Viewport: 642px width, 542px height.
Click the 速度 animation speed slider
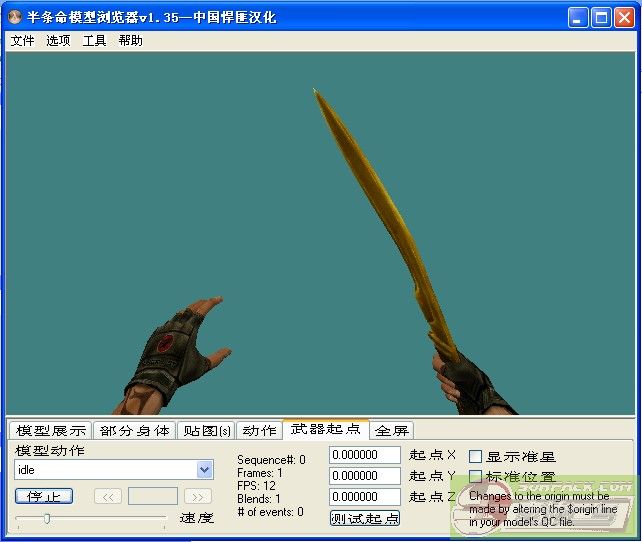point(90,518)
